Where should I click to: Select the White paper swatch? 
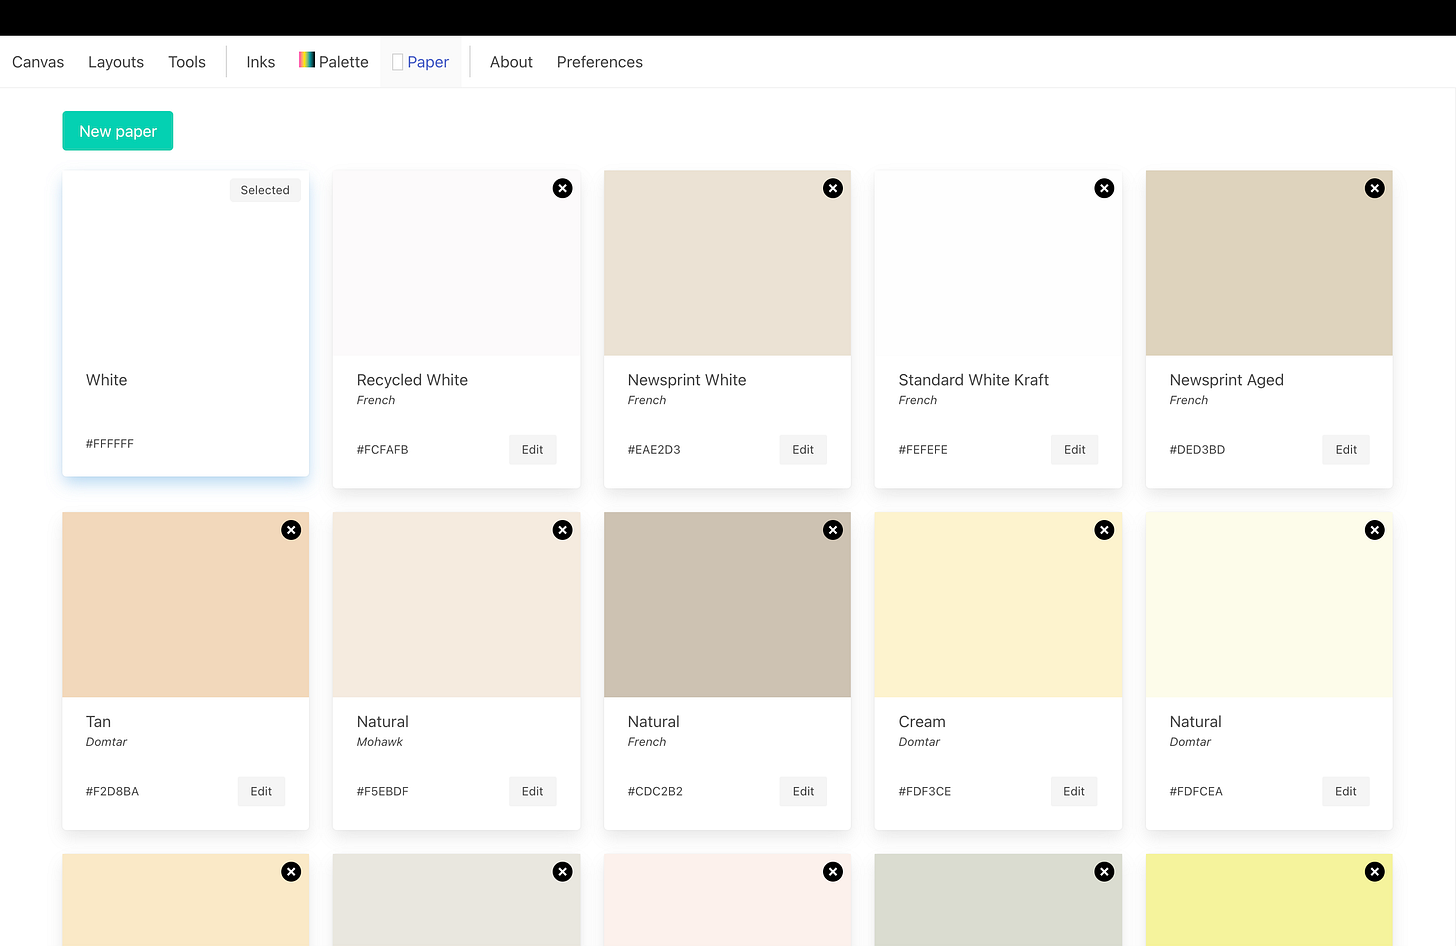pos(185,263)
